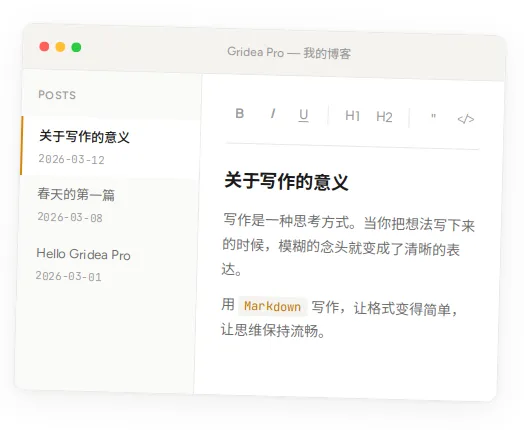Minimize the window with the yellow button
This screenshot has height=430, width=524.
click(60, 47)
